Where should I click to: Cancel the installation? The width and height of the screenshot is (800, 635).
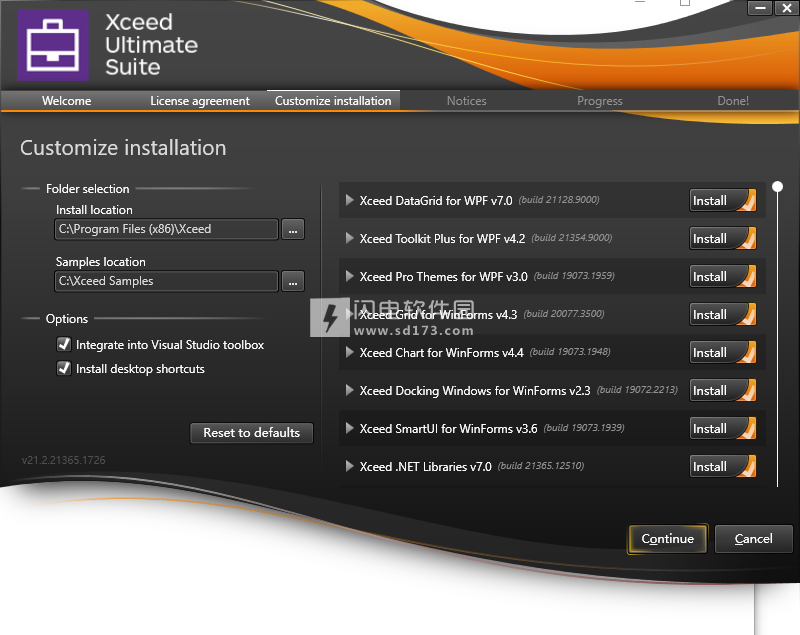point(754,539)
